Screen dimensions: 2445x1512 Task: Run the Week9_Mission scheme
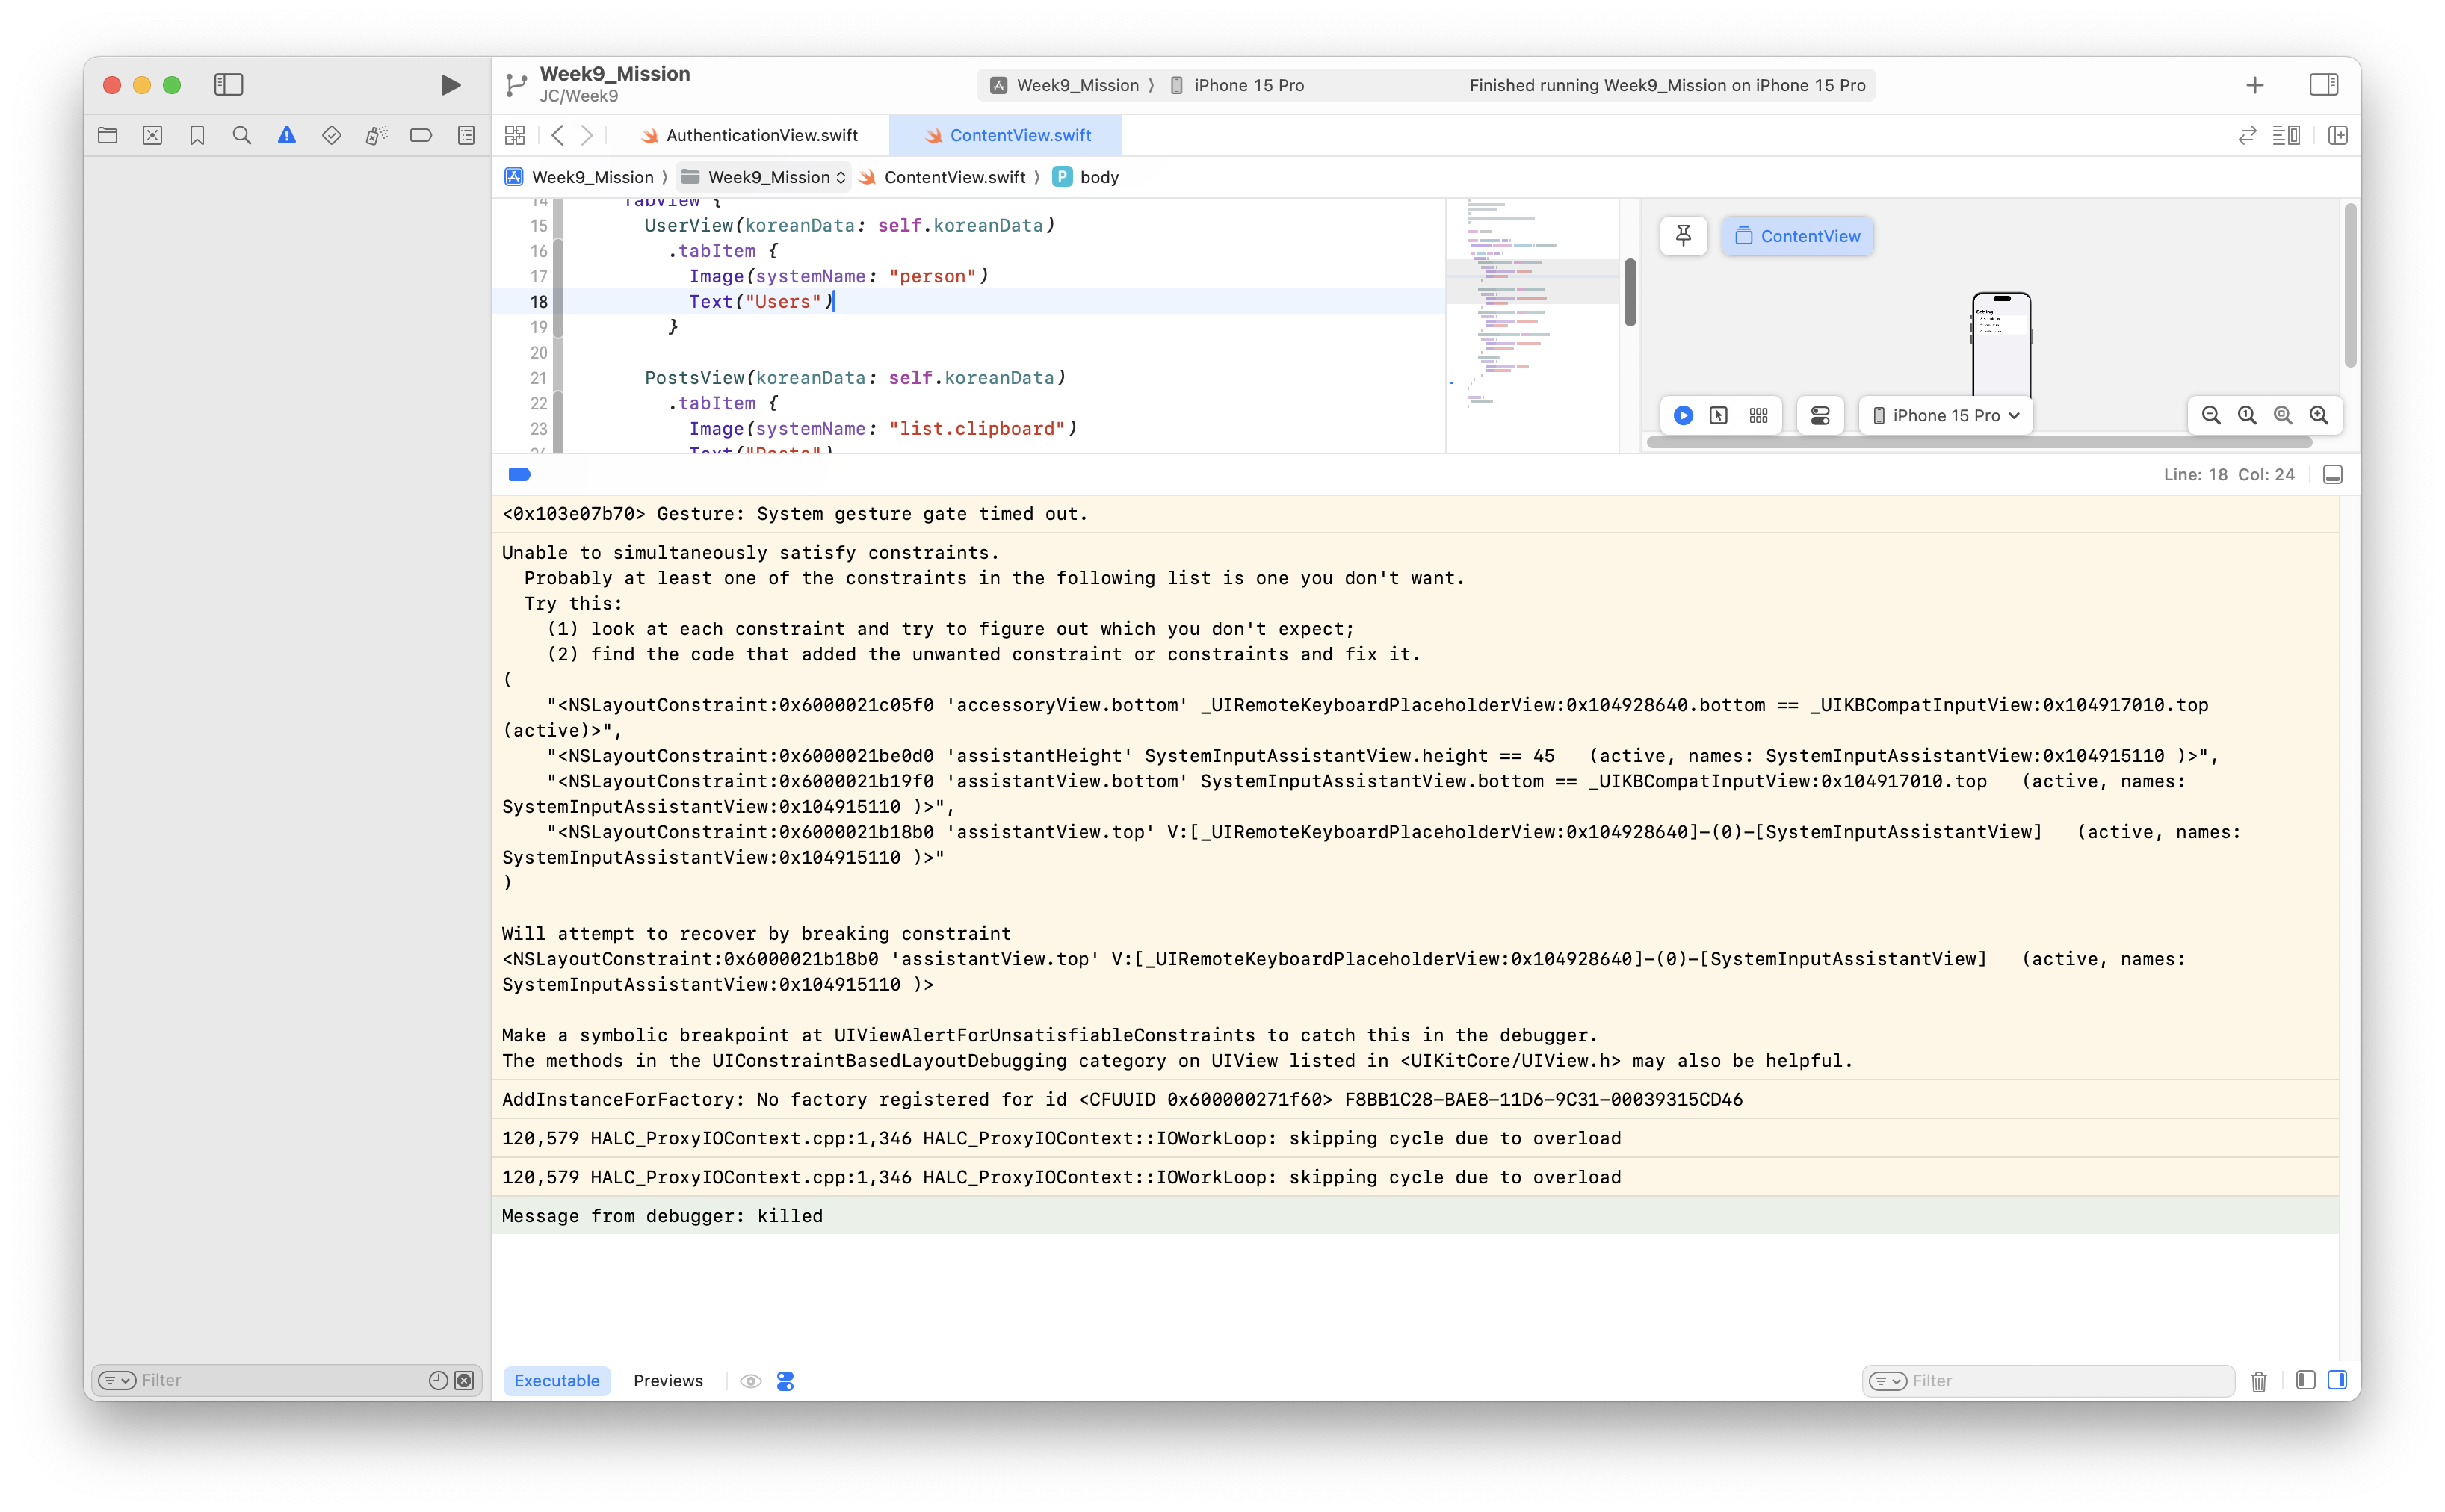[x=450, y=85]
